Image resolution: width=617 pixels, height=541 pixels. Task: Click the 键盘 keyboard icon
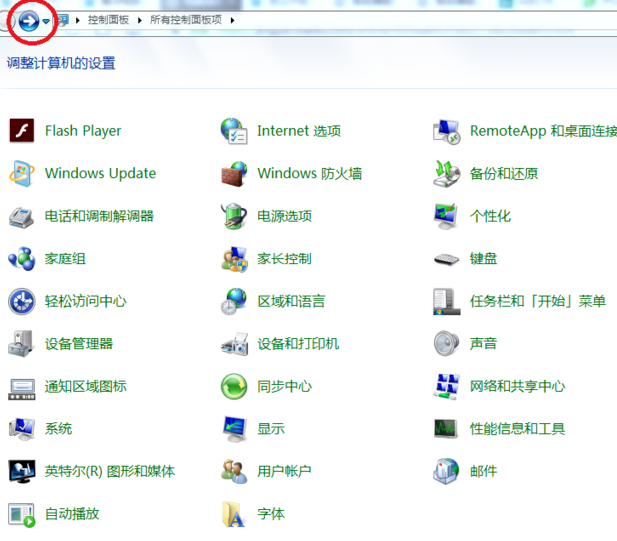click(x=446, y=259)
